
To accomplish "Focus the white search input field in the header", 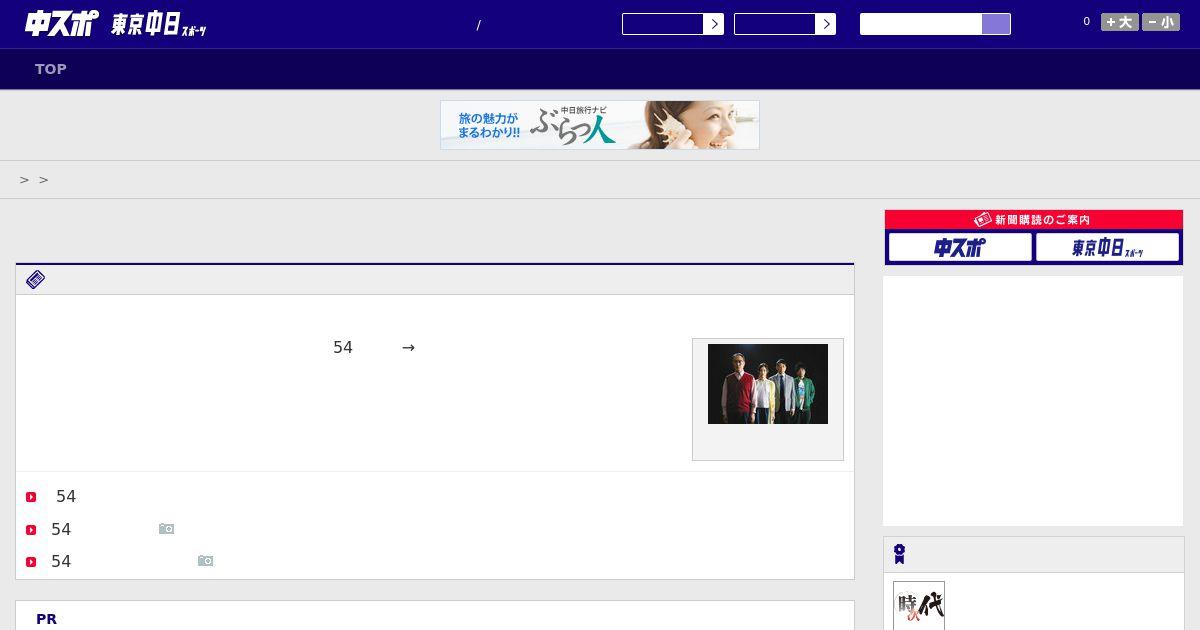I will pos(921,24).
